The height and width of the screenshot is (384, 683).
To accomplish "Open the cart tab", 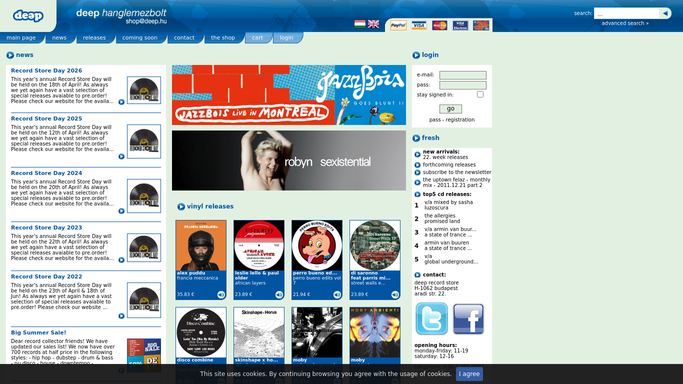I will tap(257, 38).
